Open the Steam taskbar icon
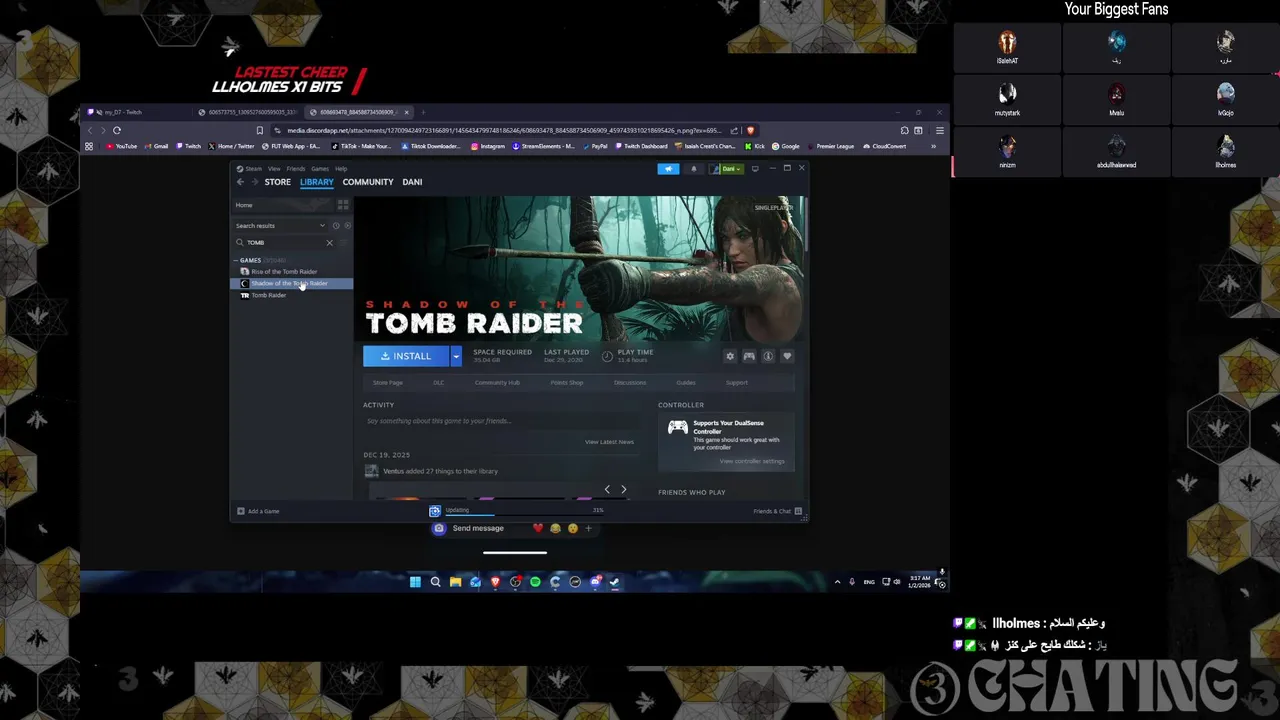The width and height of the screenshot is (1280, 720). pos(615,582)
